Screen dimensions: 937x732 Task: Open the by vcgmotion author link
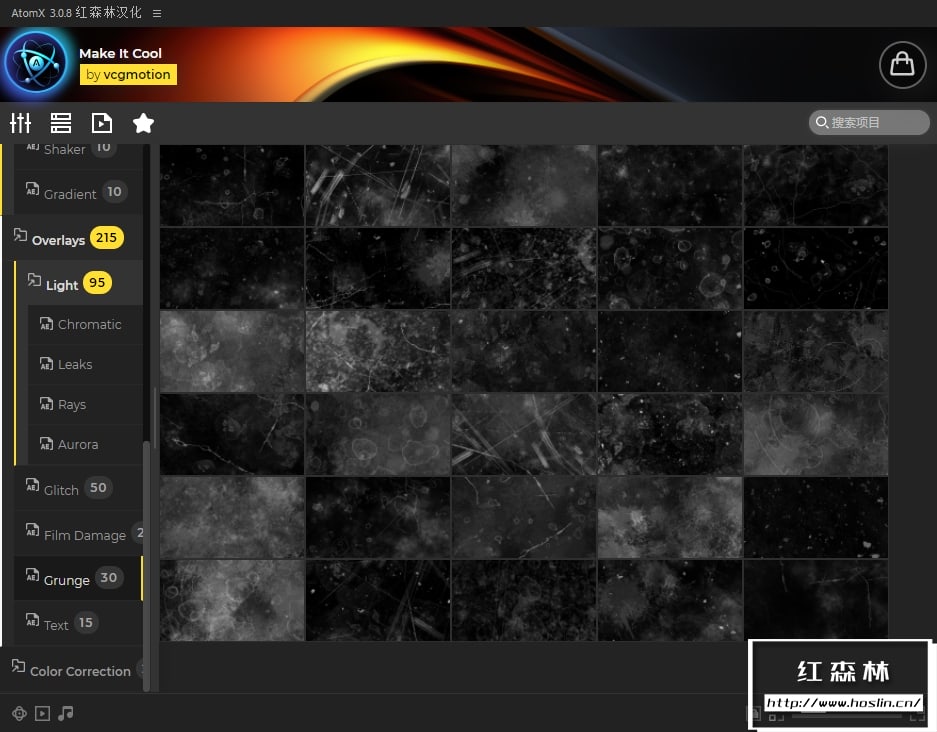pos(128,75)
